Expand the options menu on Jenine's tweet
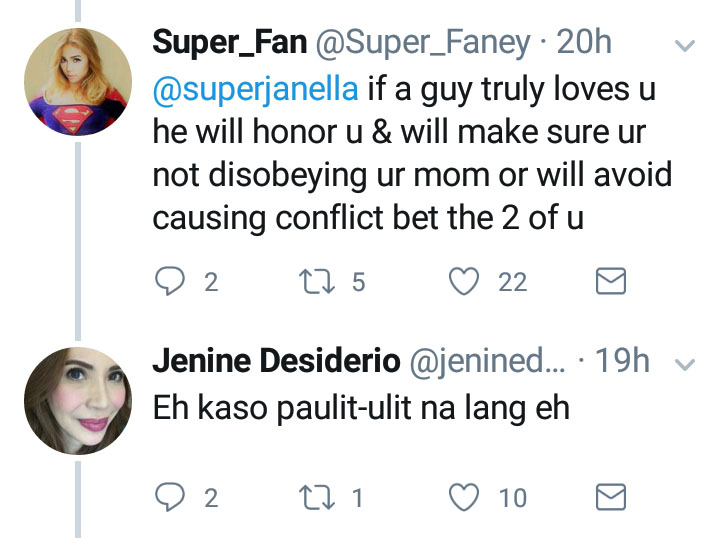 (685, 364)
